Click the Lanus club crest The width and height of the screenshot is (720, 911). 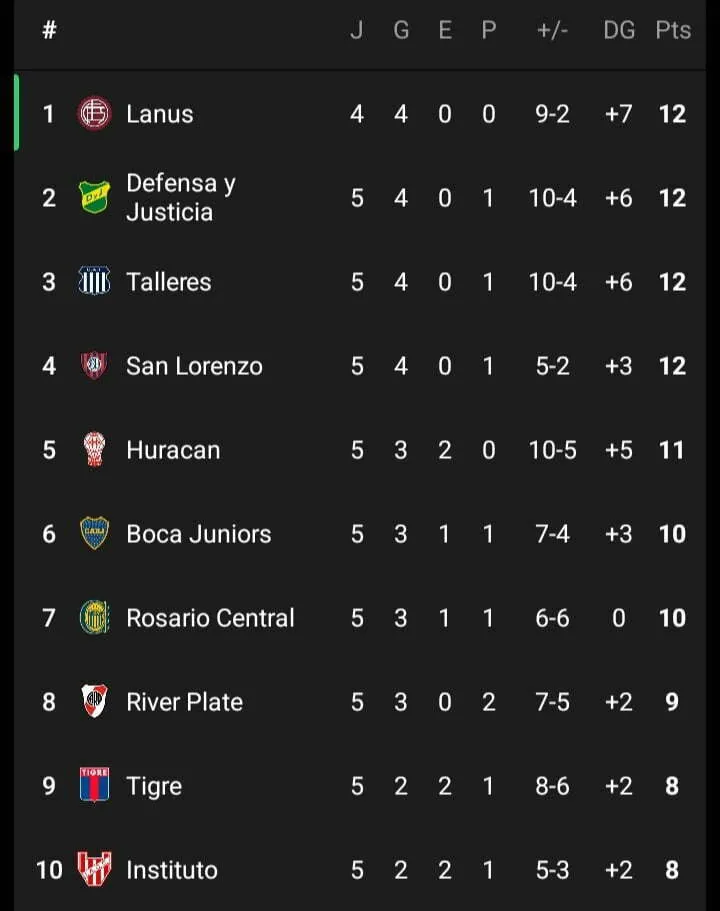click(94, 113)
